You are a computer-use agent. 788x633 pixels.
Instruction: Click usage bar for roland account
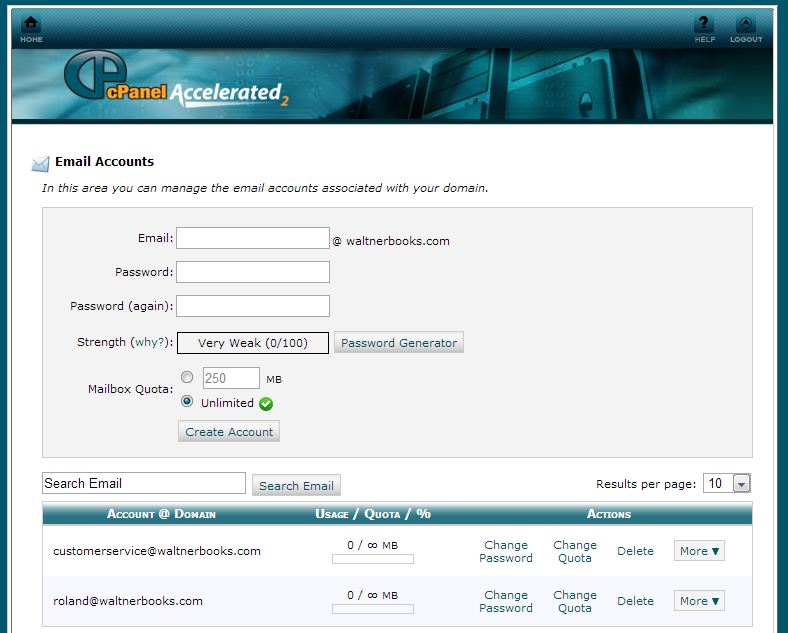coord(373,609)
